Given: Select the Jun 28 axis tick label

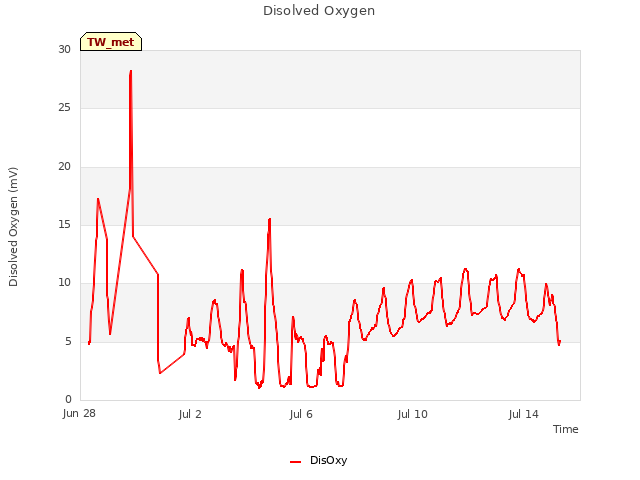Looking at the screenshot, I should [x=79, y=413].
